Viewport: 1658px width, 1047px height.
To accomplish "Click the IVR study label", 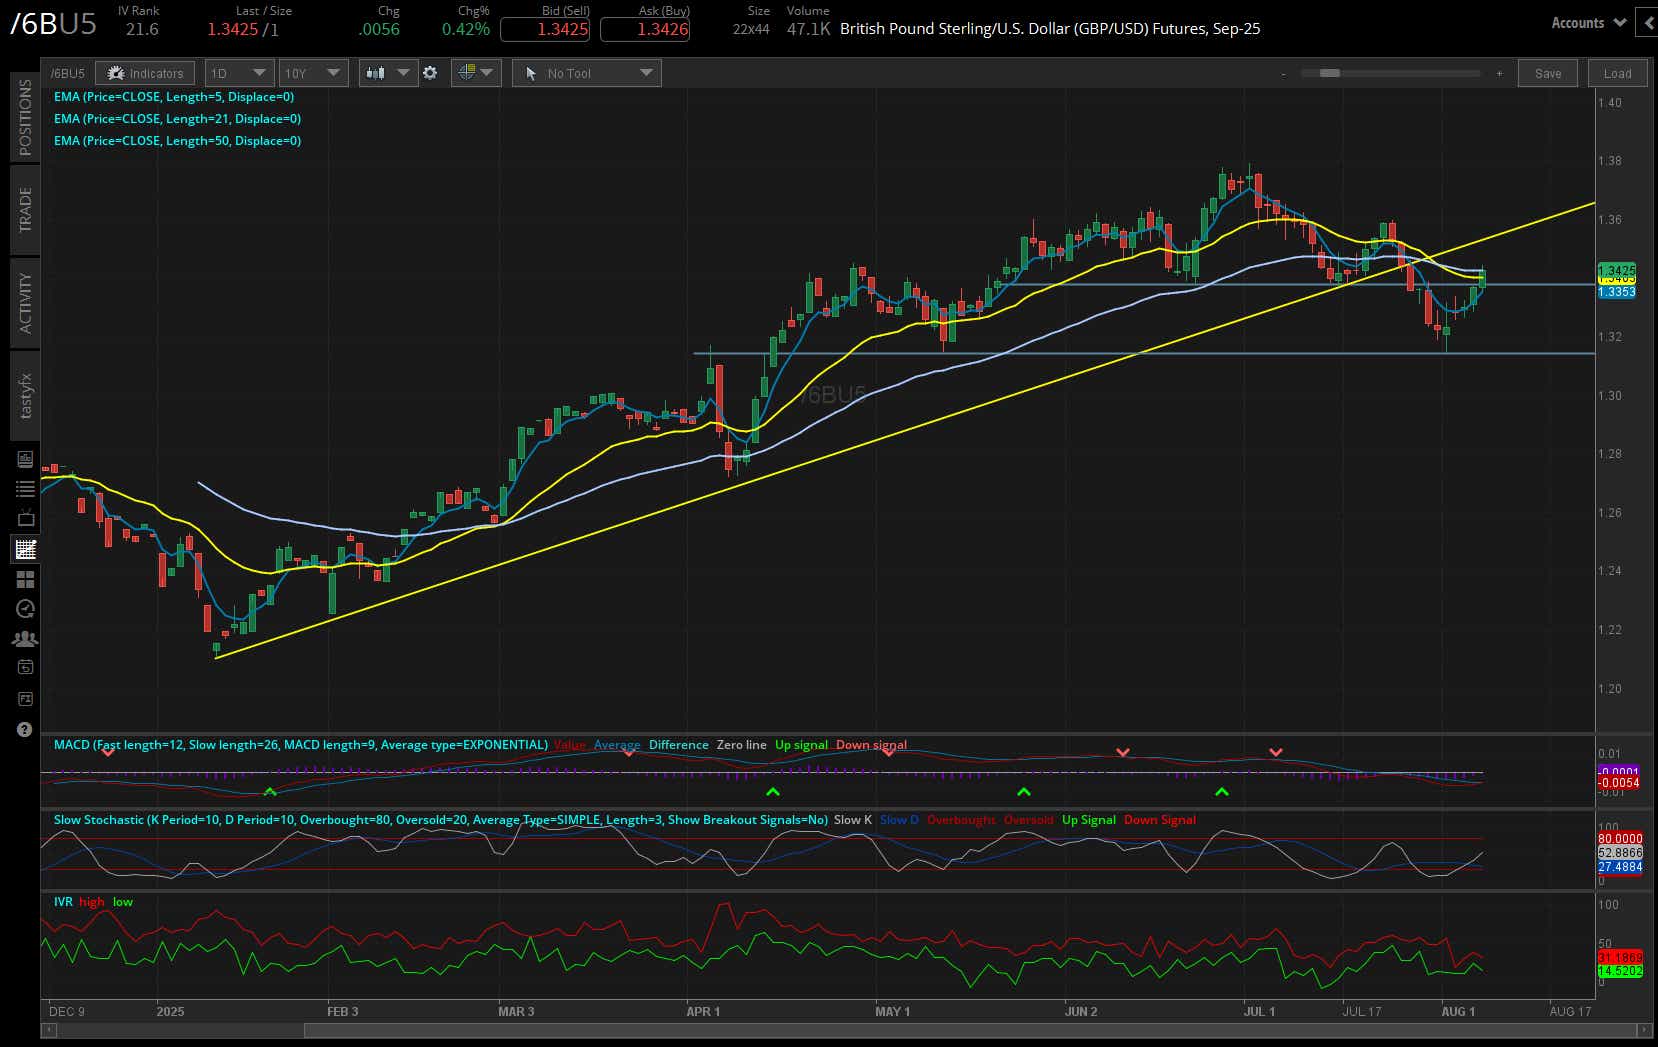I will [x=63, y=902].
